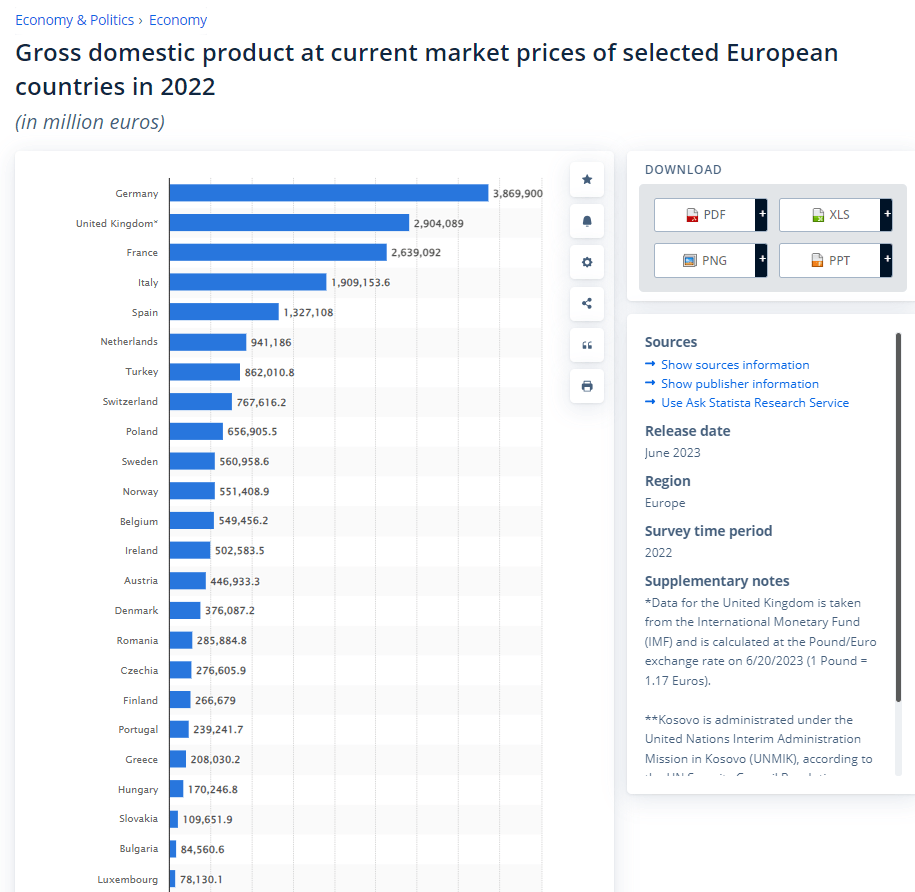Image resolution: width=915 pixels, height=892 pixels.
Task: Download the data as XLS
Action: [x=830, y=215]
